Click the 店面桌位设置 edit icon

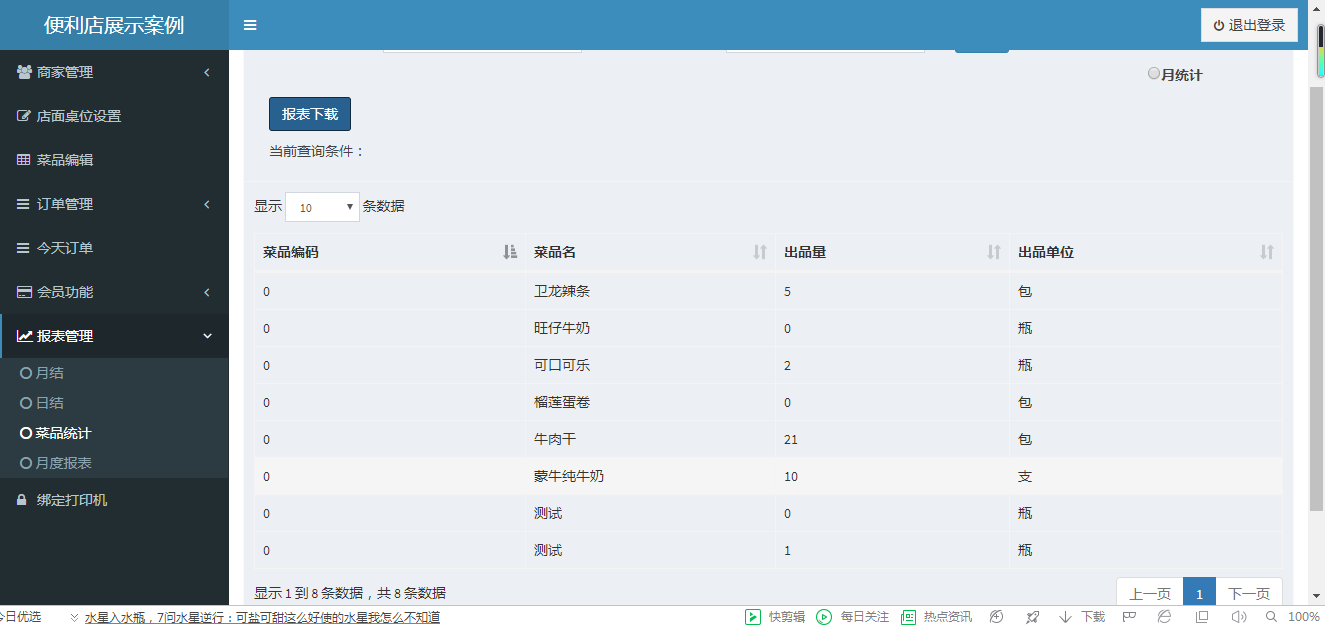[x=24, y=116]
